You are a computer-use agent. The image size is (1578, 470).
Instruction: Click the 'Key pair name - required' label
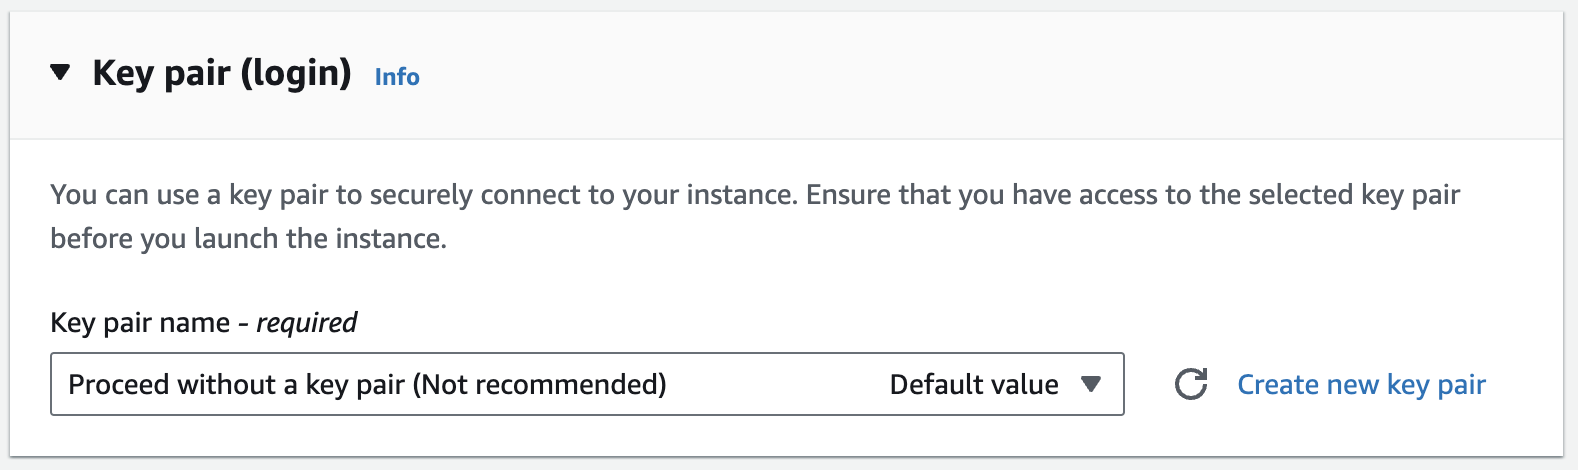point(203,323)
